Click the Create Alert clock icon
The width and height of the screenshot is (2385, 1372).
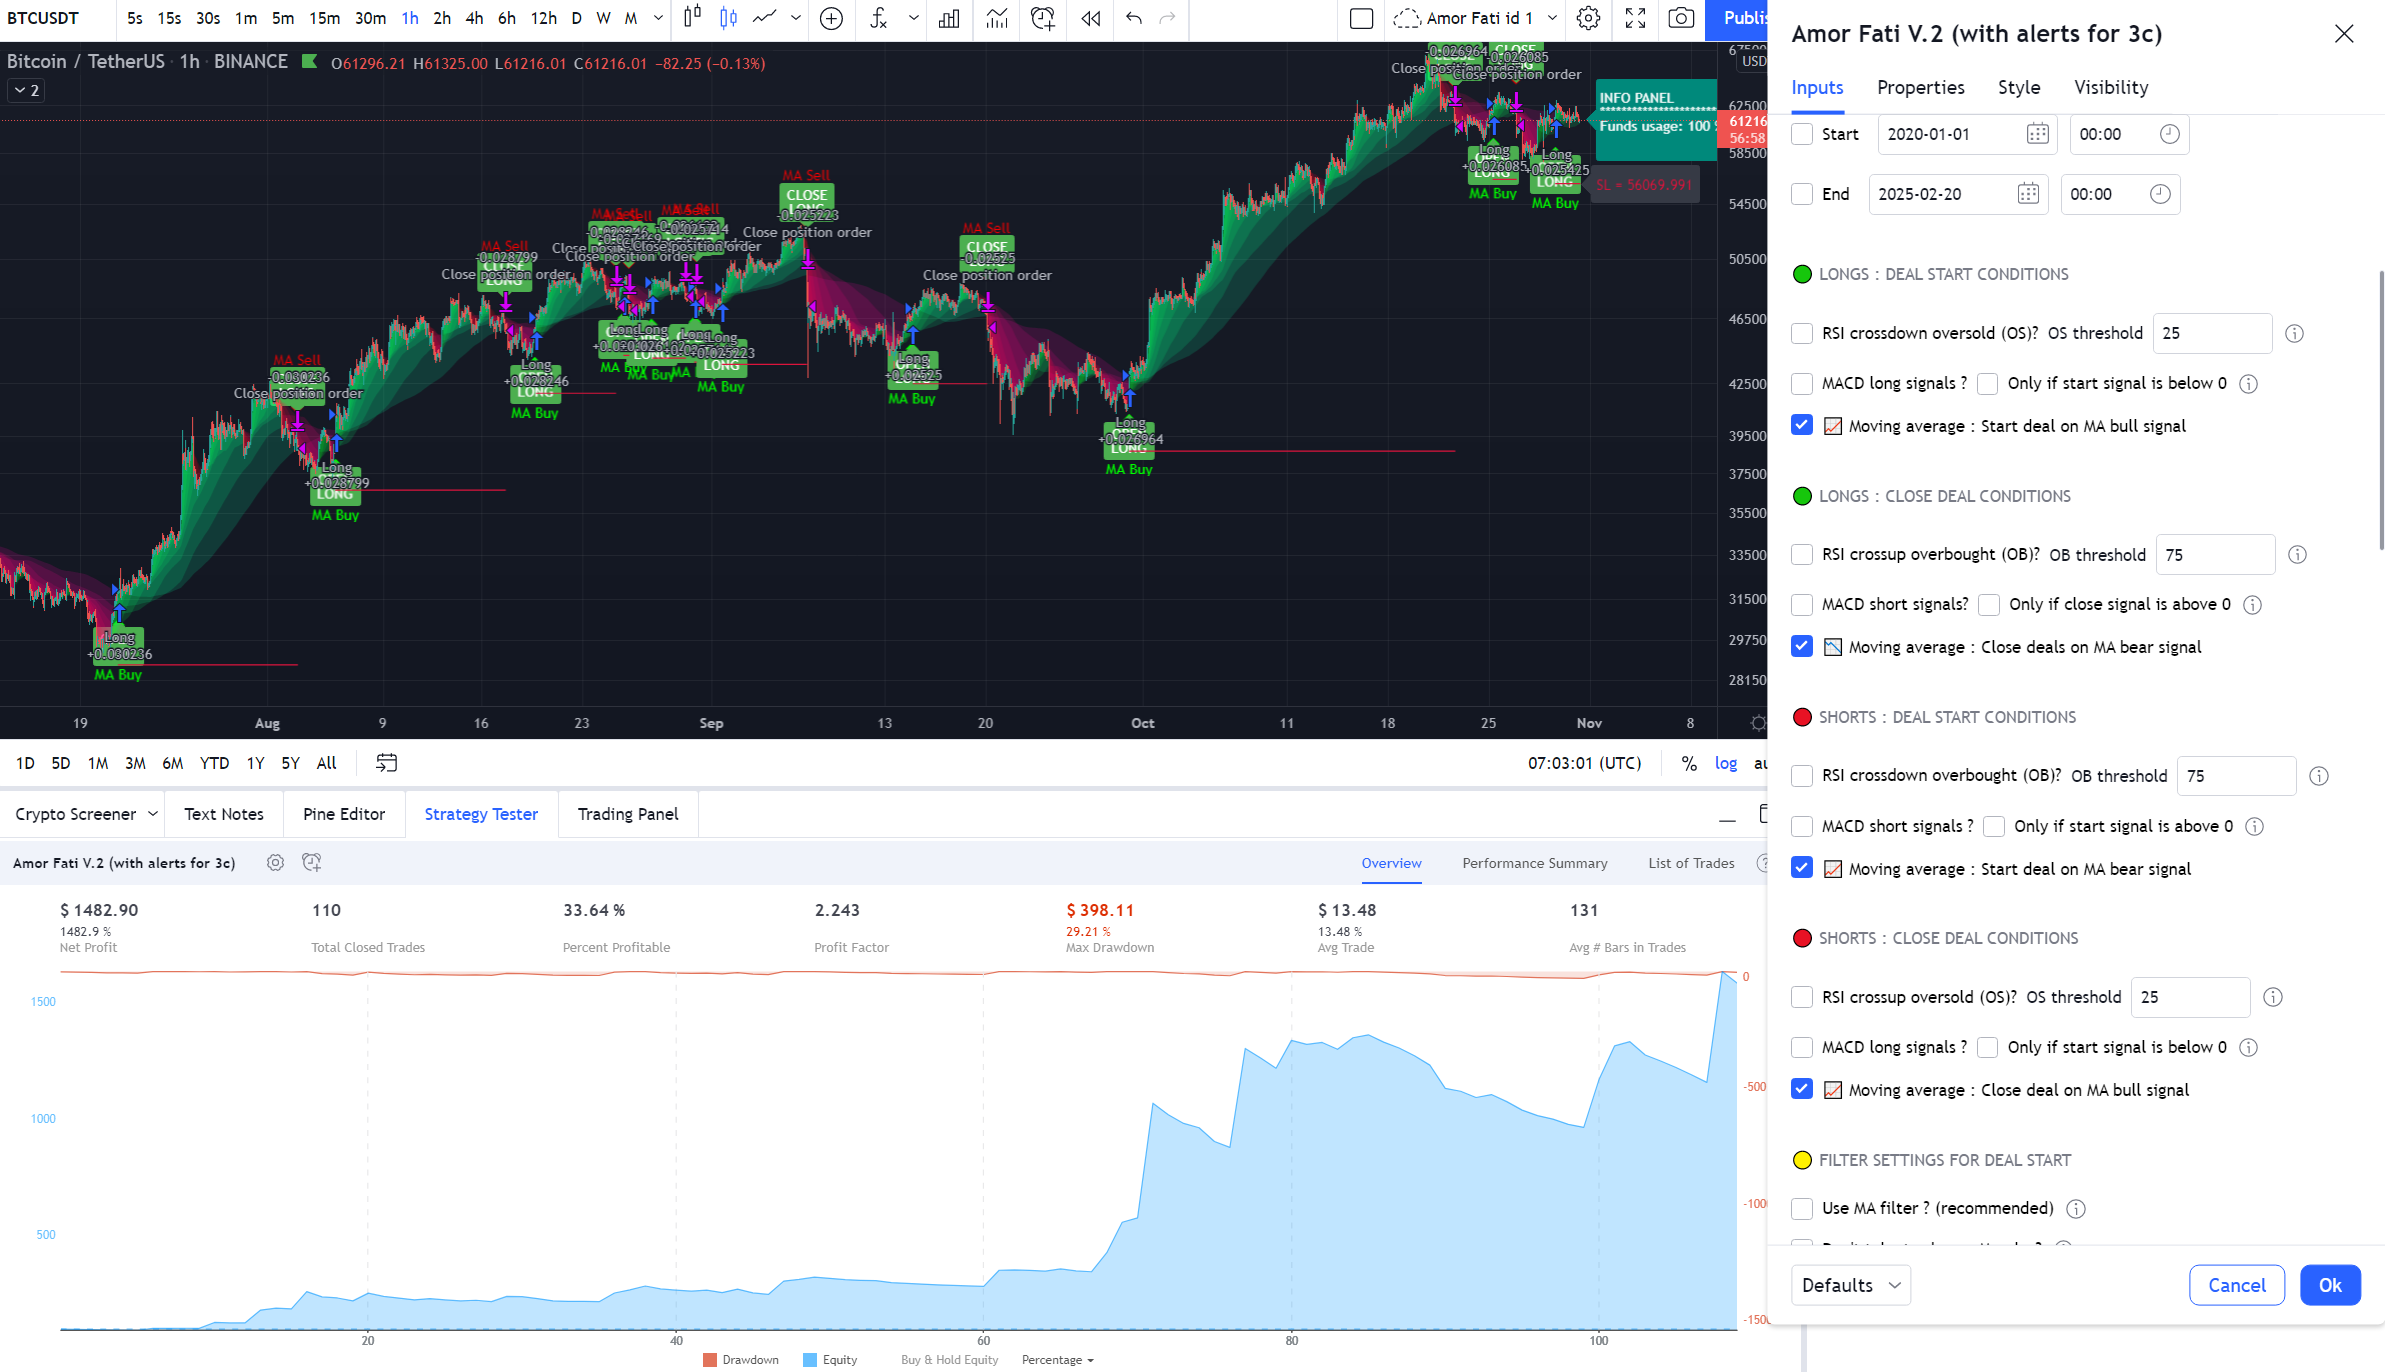tap(1042, 18)
